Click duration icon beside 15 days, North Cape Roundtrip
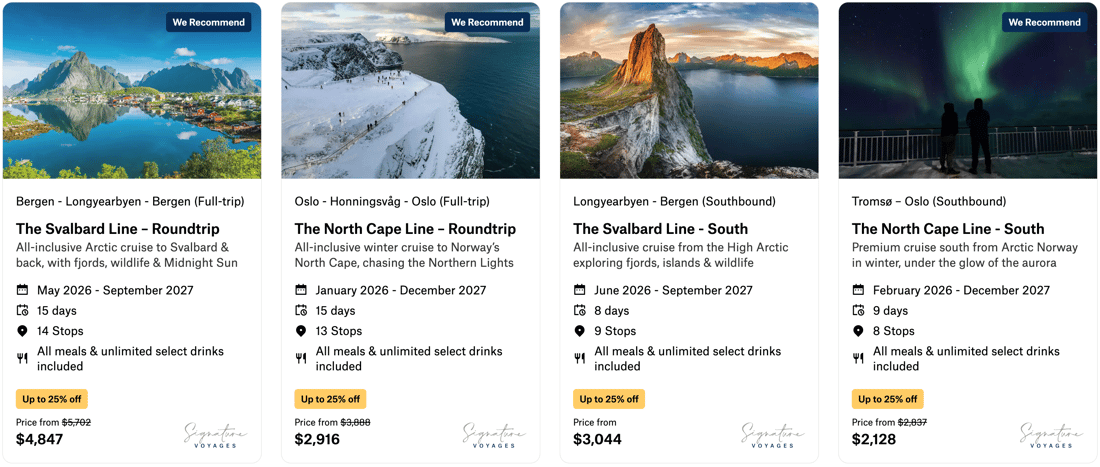Viewport: 1100px width, 467px height. (x=301, y=311)
